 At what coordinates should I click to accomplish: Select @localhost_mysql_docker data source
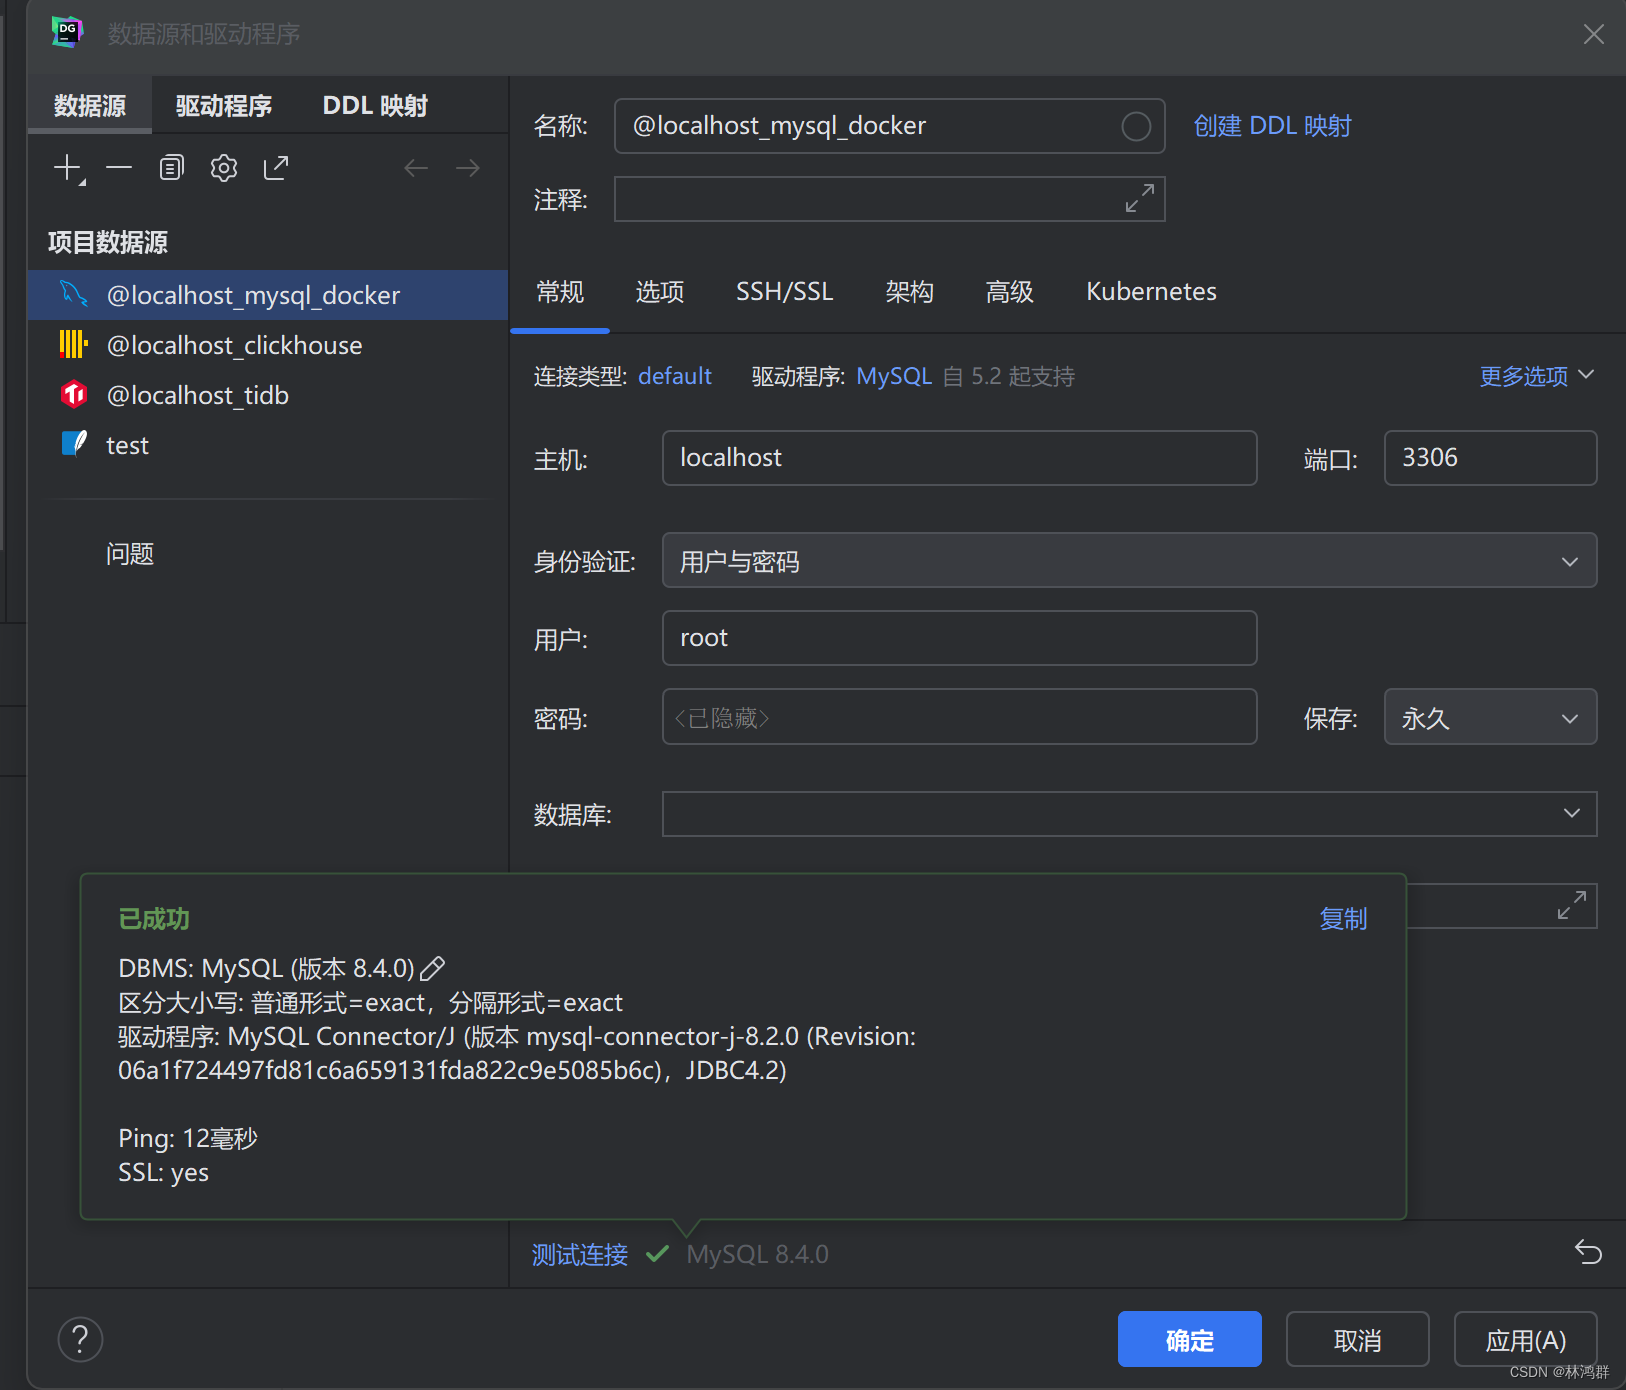pos(268,295)
